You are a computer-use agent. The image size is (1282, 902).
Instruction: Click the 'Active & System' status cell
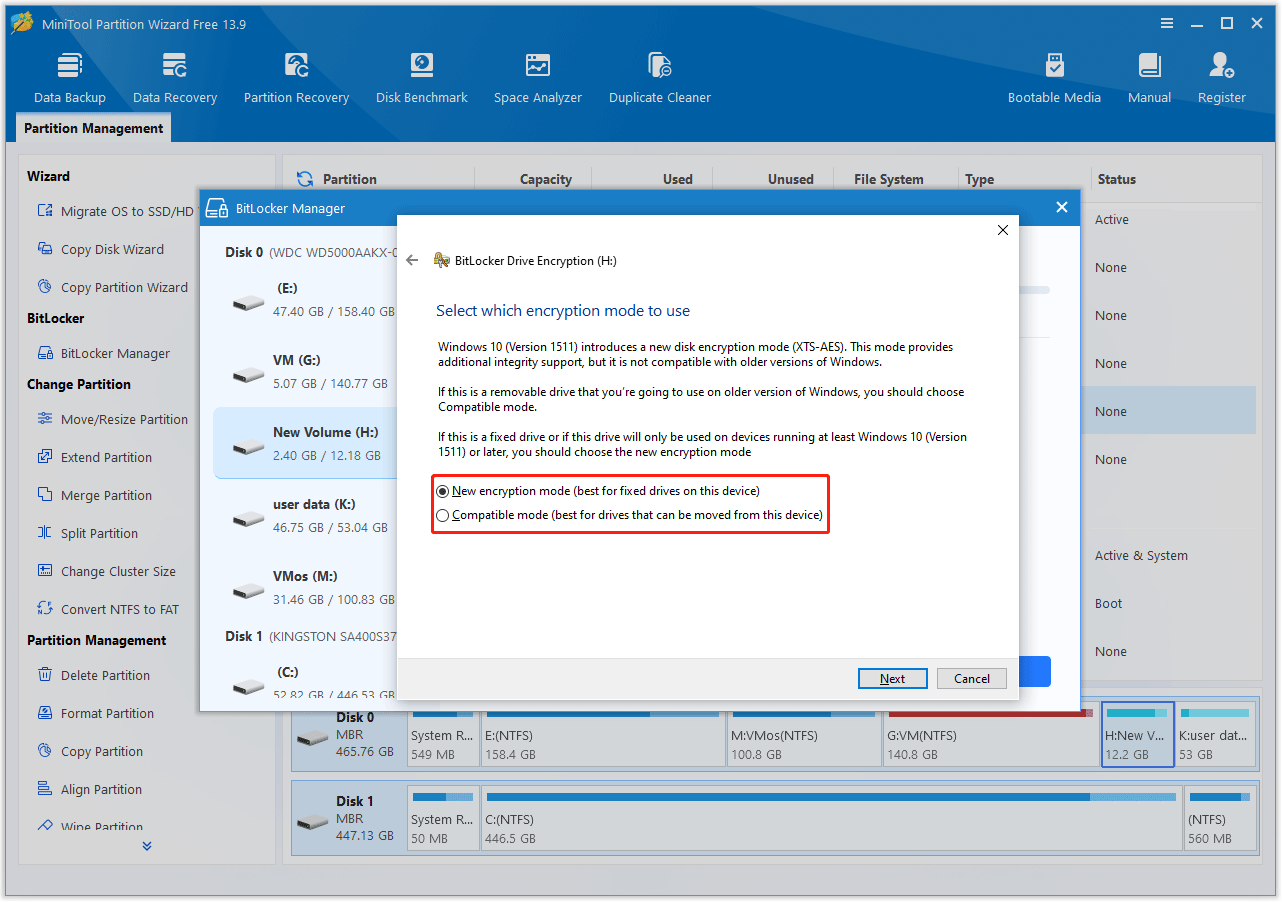(1141, 555)
